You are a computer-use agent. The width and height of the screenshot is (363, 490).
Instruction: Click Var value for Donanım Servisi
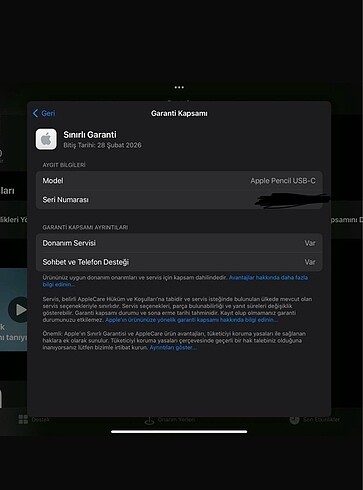tap(310, 243)
